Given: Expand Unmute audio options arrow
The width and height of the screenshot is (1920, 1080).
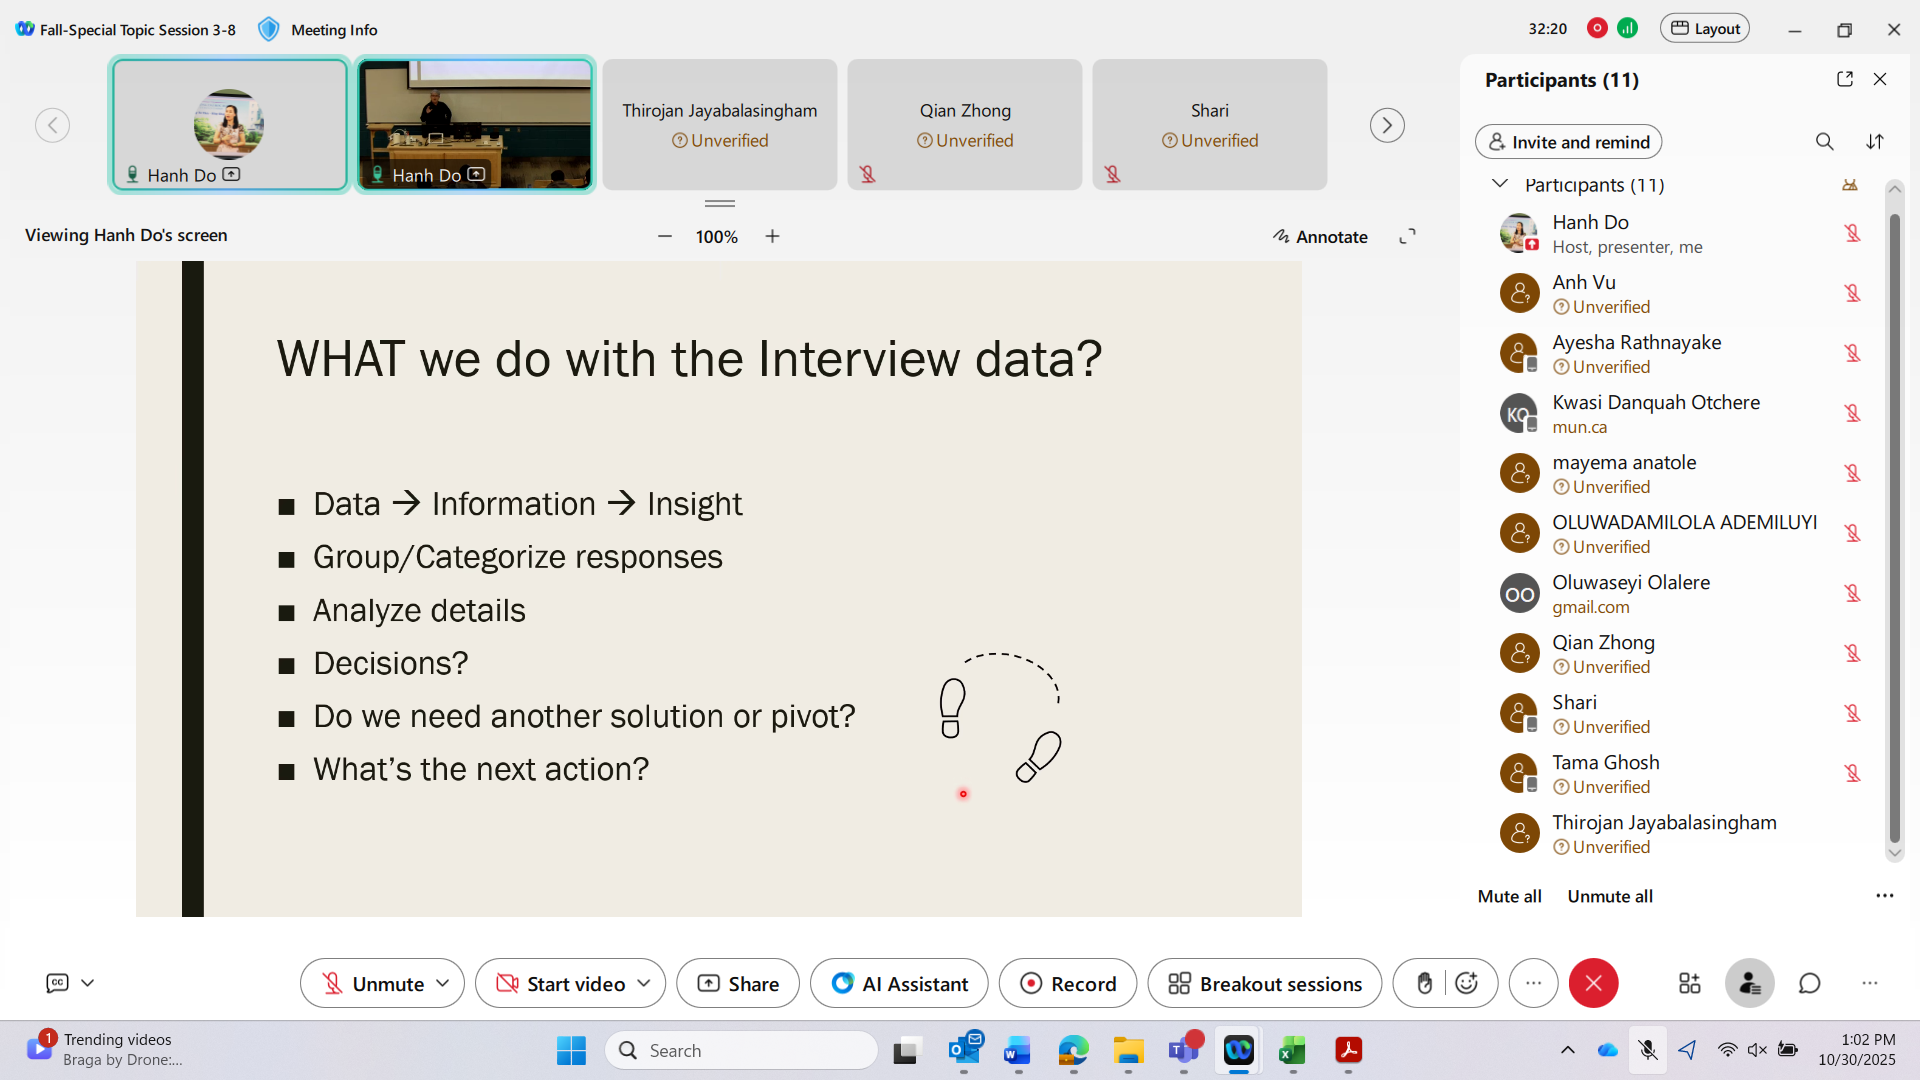Looking at the screenshot, I should 443,984.
